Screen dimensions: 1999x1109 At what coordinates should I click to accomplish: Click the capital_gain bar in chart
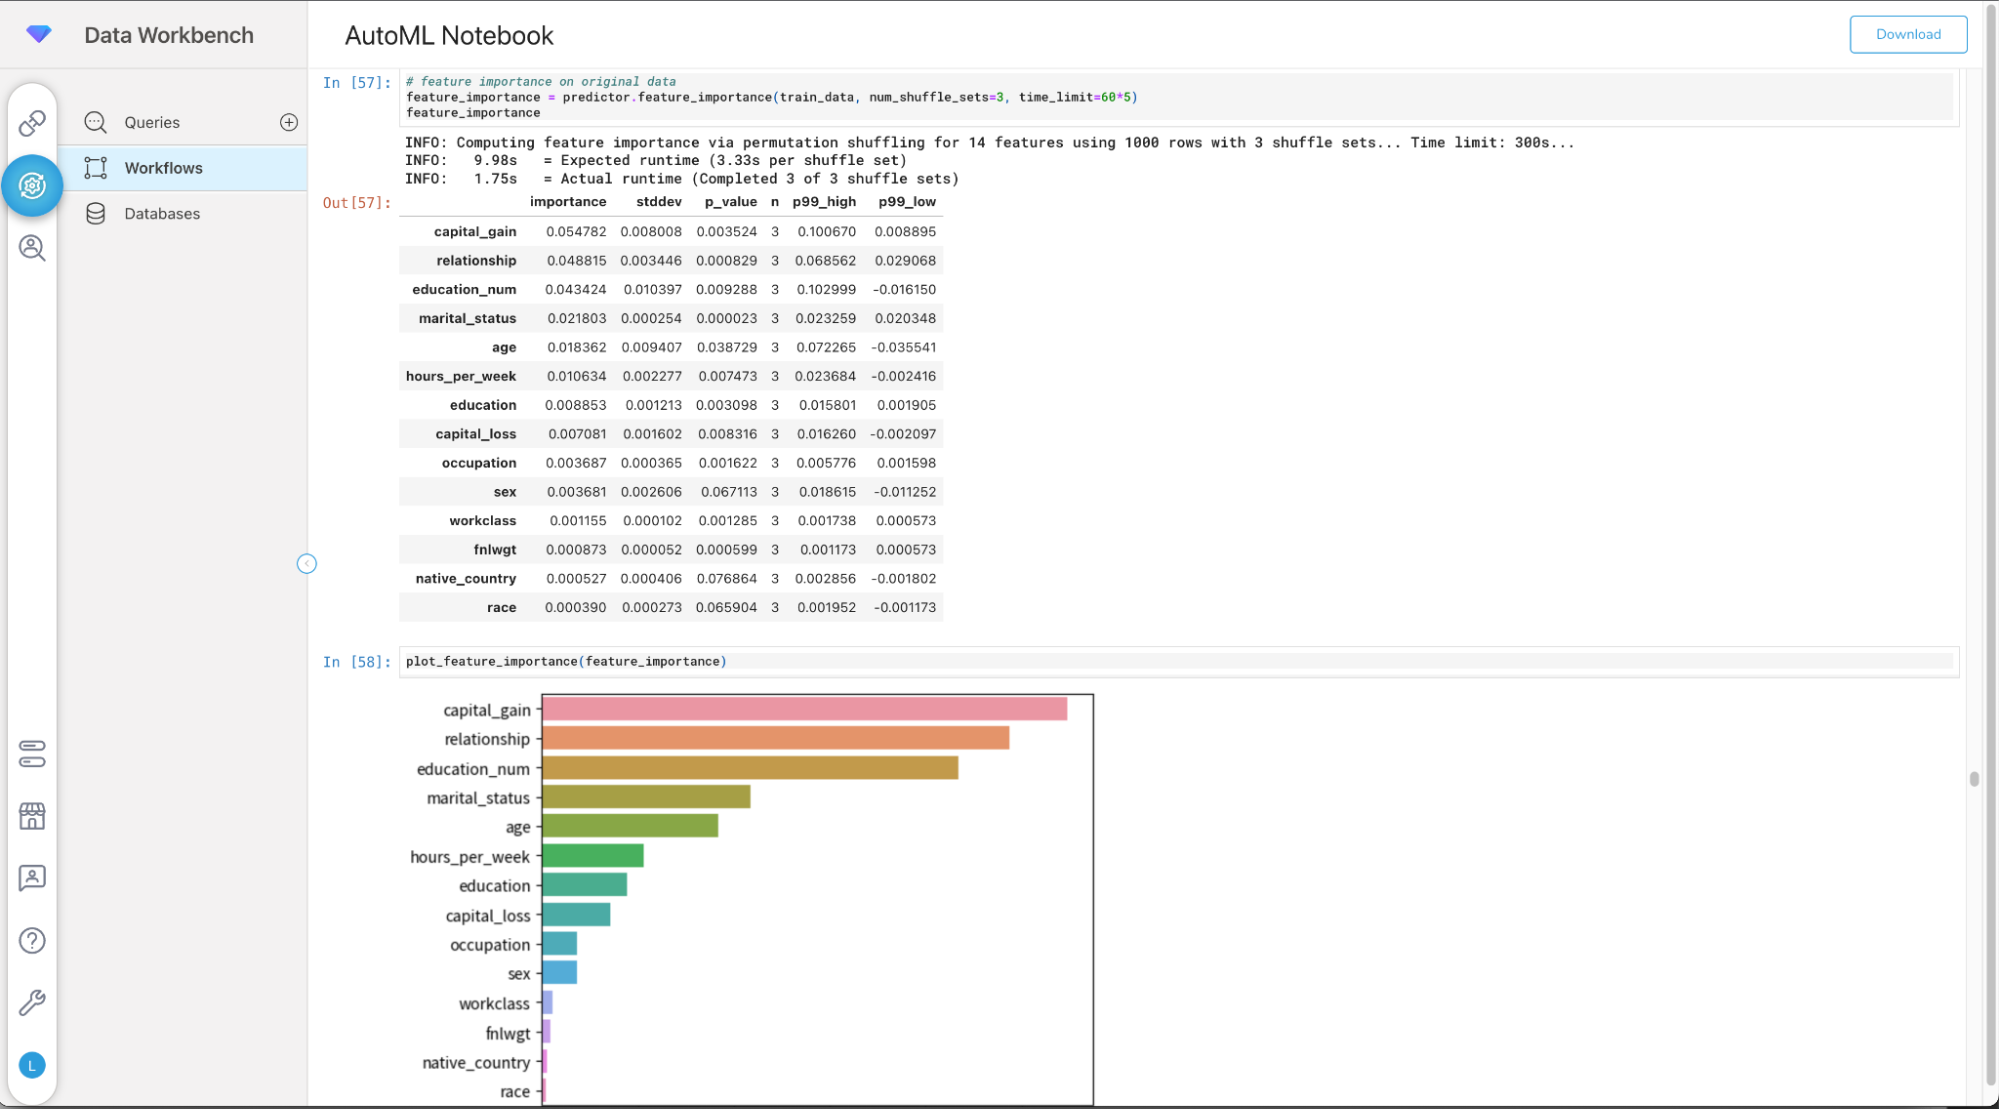tap(804, 709)
